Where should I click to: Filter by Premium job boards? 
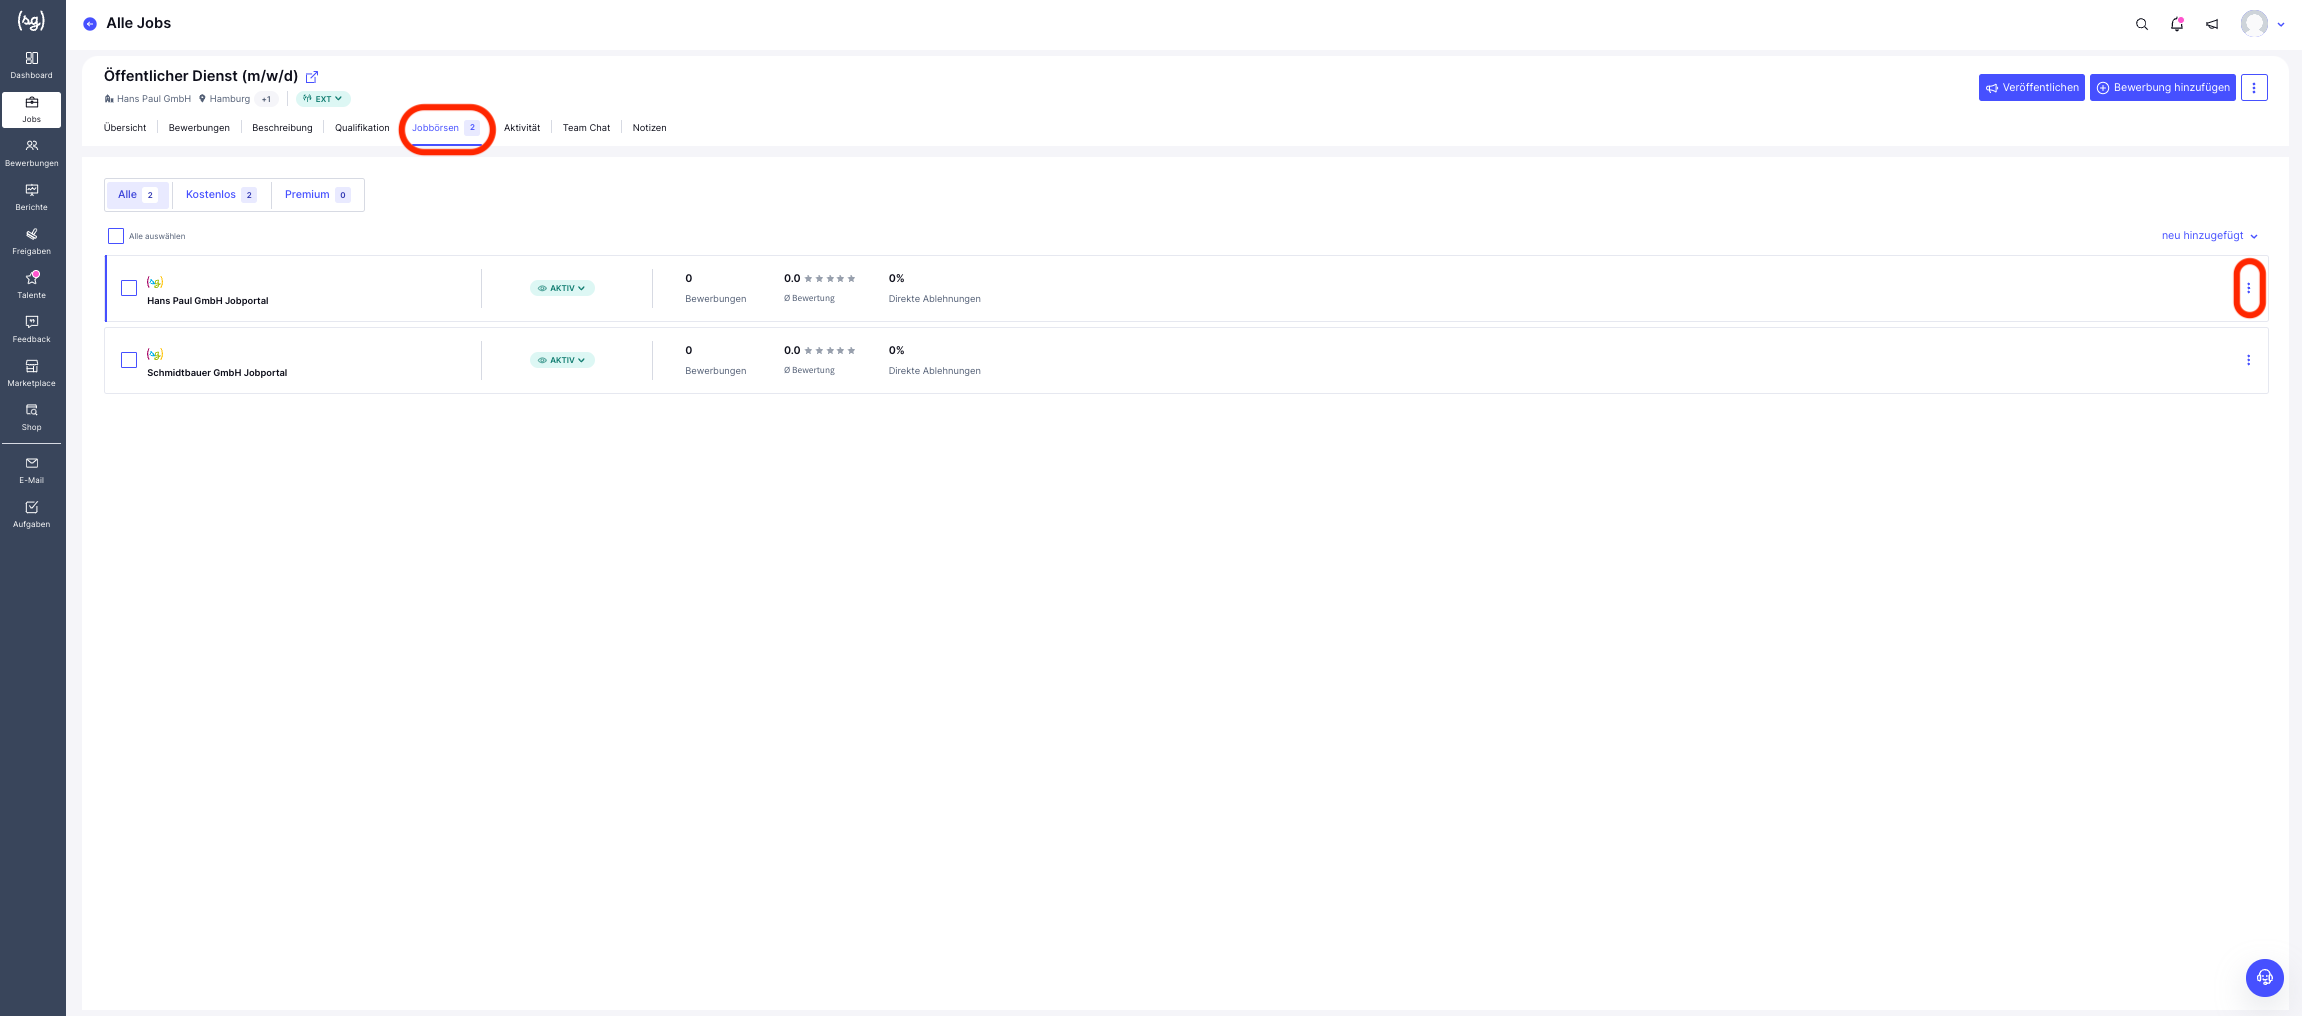317,195
